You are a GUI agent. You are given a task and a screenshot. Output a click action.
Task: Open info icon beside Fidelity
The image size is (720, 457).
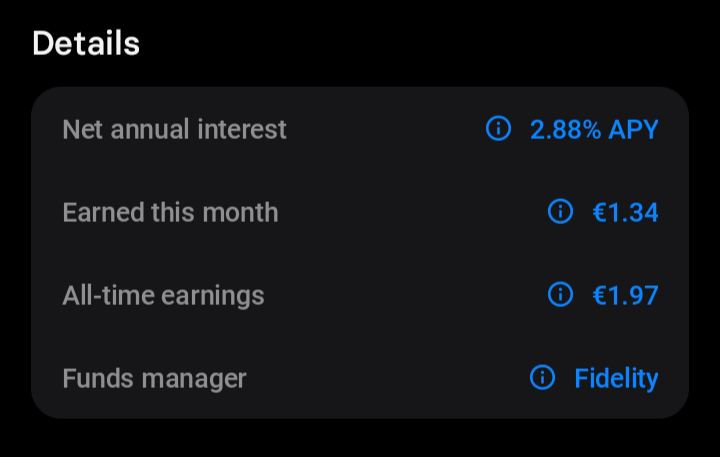[x=542, y=378]
